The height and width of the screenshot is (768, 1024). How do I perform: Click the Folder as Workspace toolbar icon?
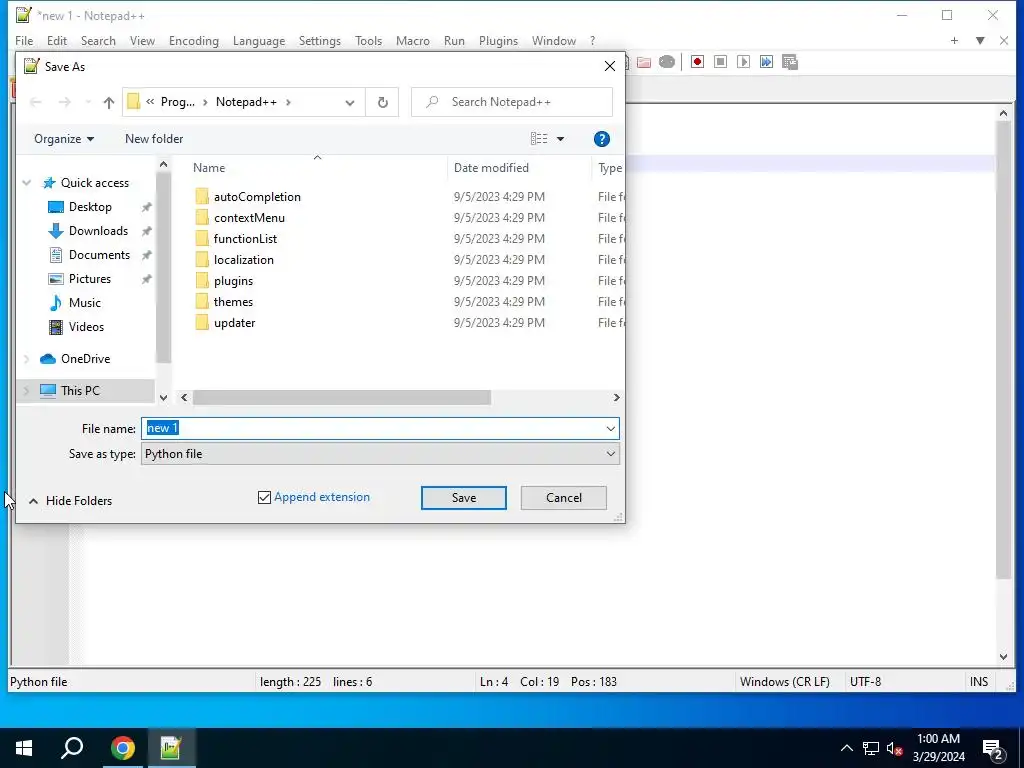(x=644, y=62)
